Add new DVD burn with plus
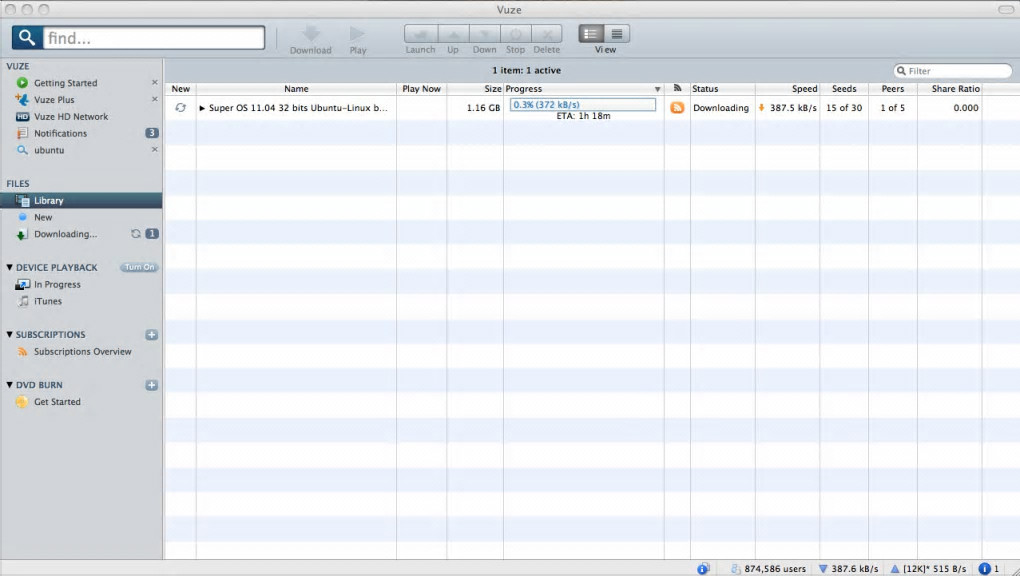Image resolution: width=1020 pixels, height=576 pixels. pyautogui.click(x=152, y=385)
